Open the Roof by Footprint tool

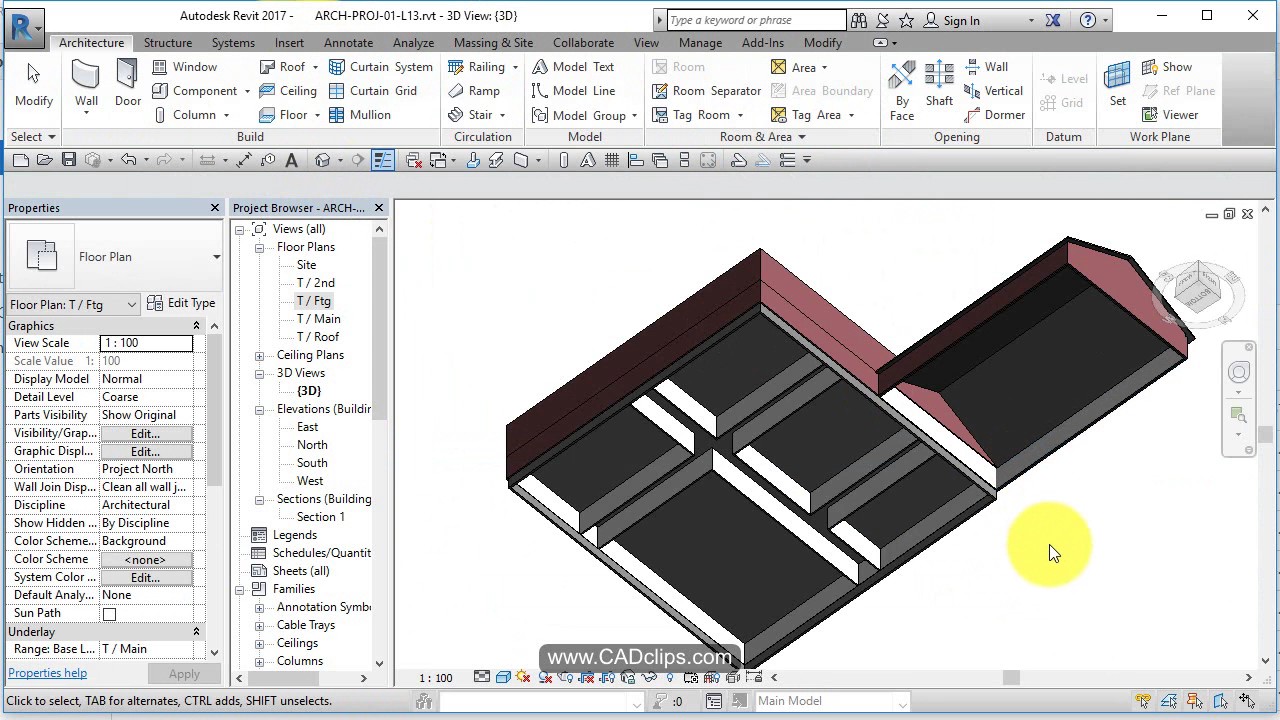pyautogui.click(x=283, y=66)
